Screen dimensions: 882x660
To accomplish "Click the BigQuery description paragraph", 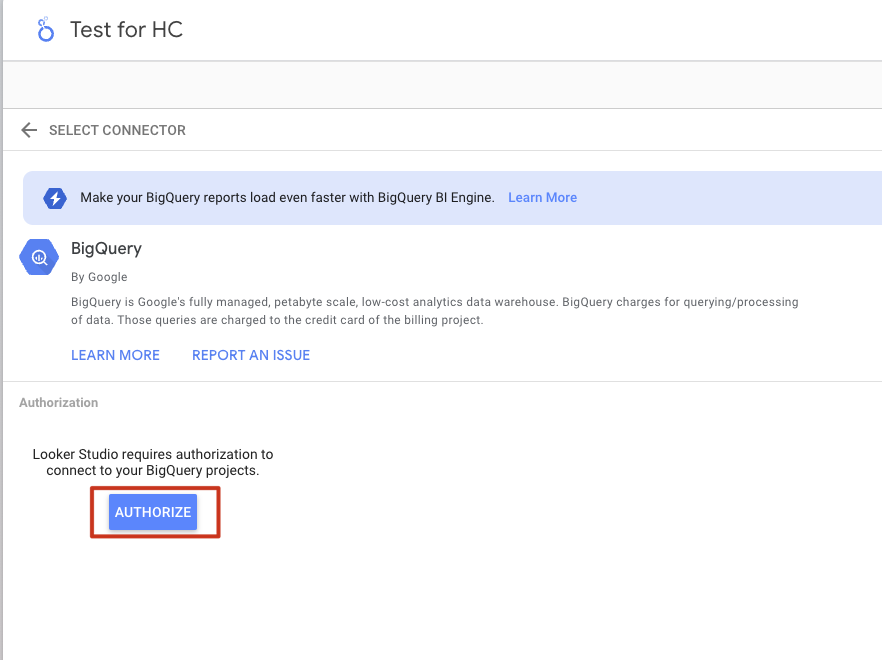I will [x=434, y=311].
